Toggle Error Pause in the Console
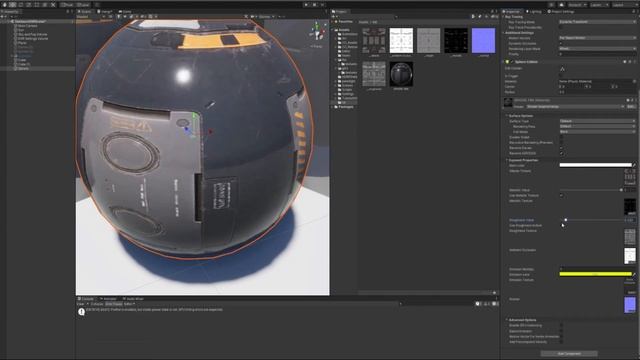Viewport: 640px width, 360px height. pos(114,304)
